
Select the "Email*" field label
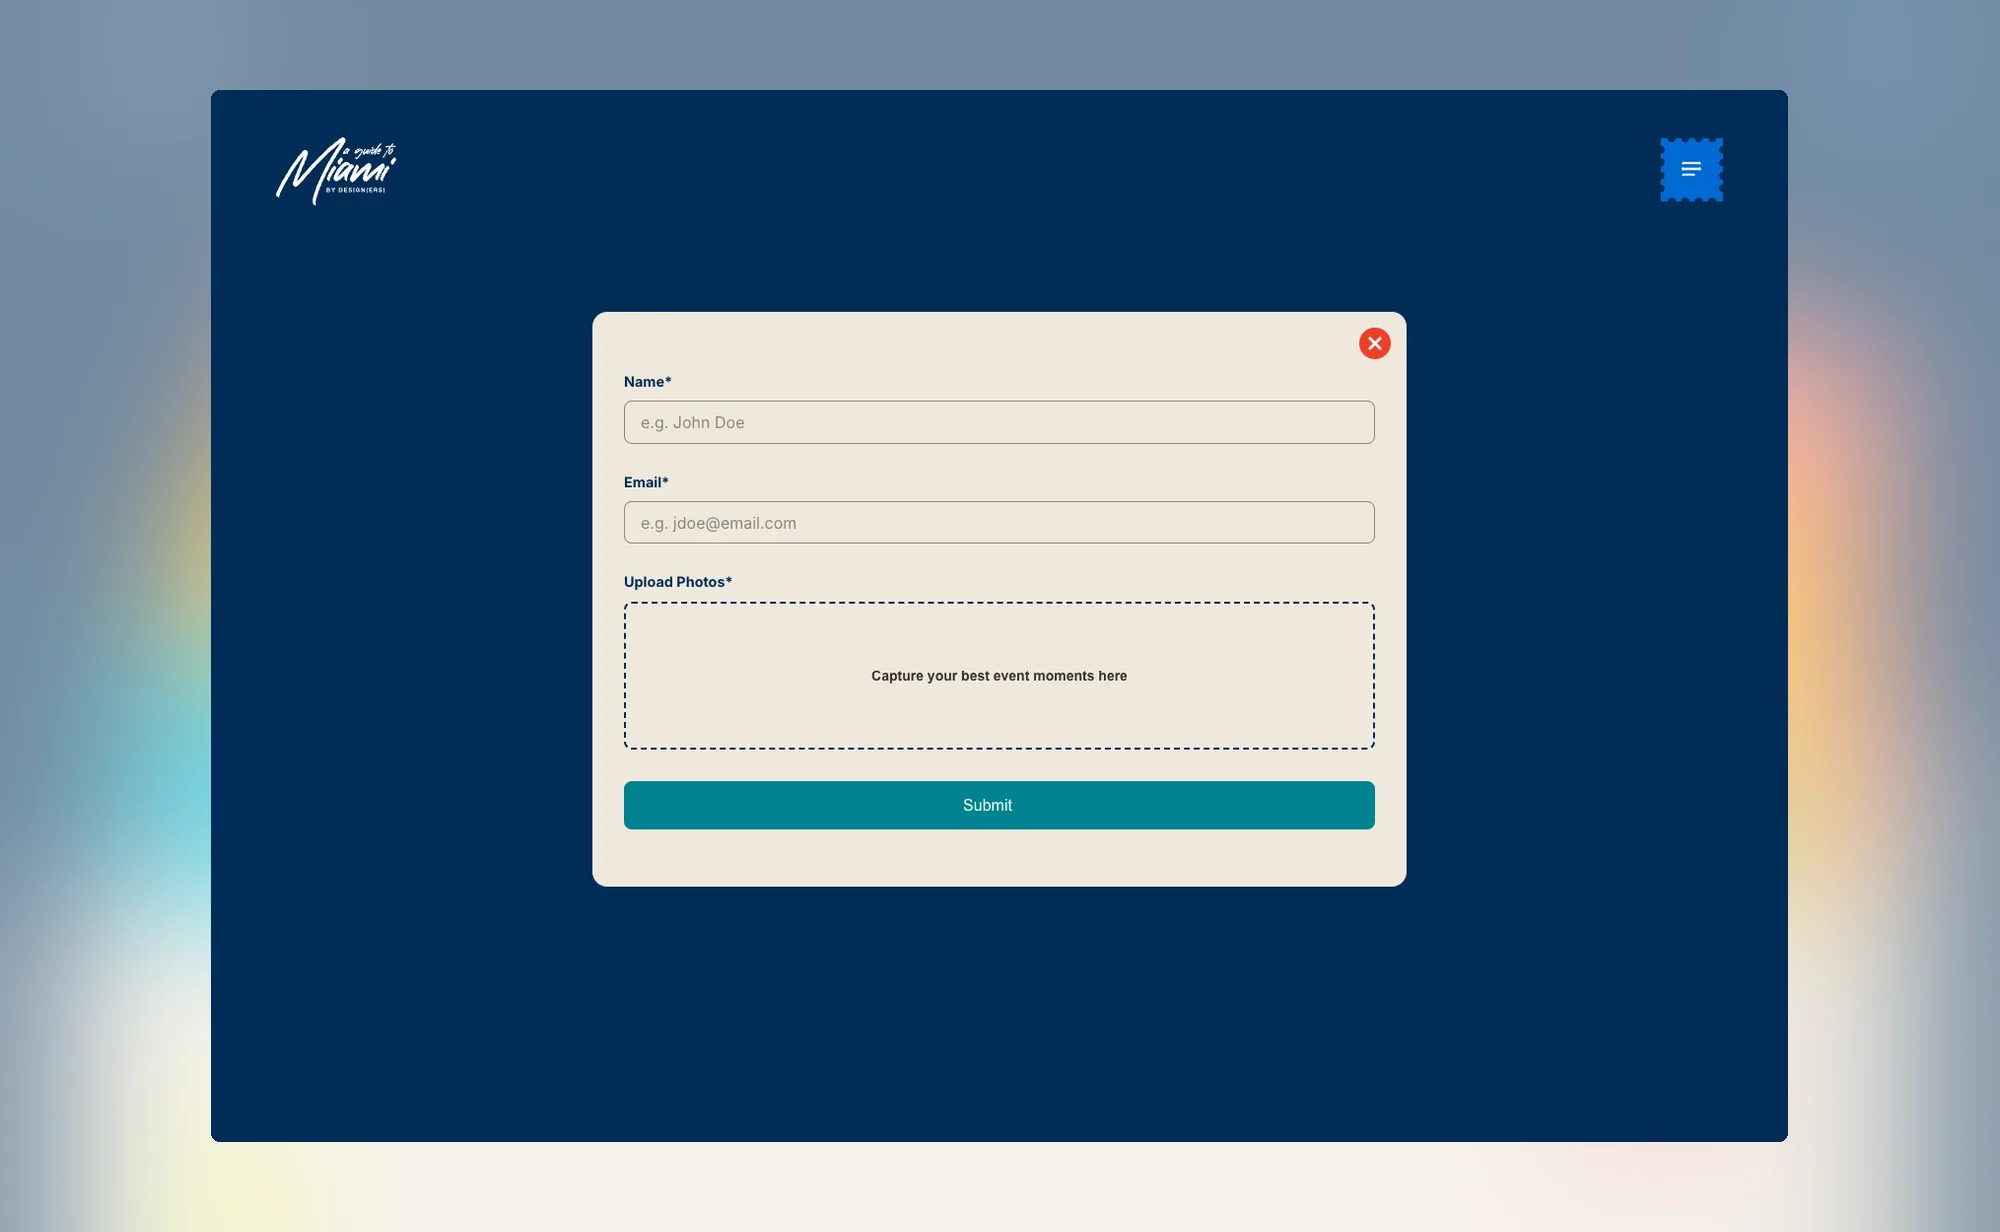coord(646,482)
